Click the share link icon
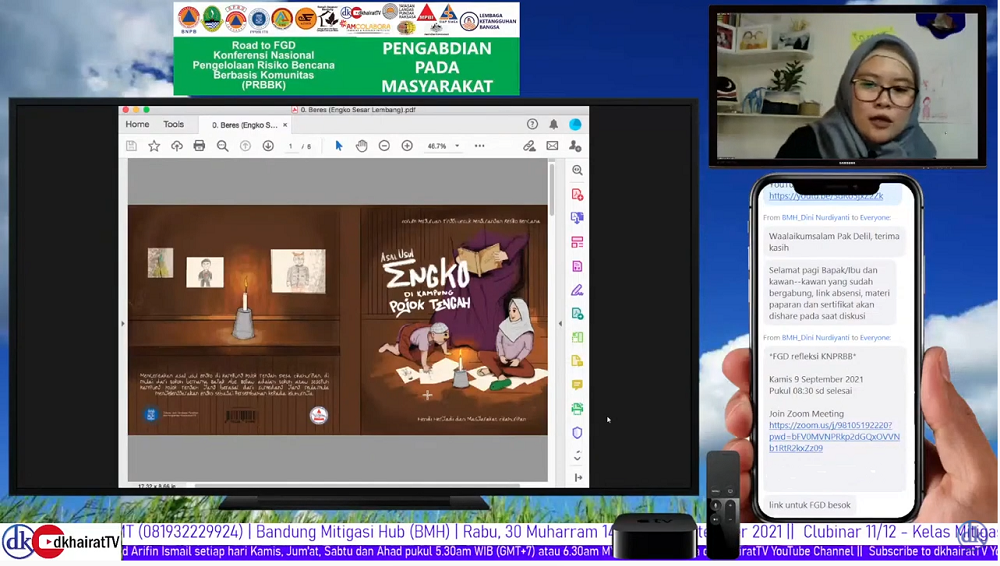This screenshot has height=566, width=1000. [x=529, y=146]
